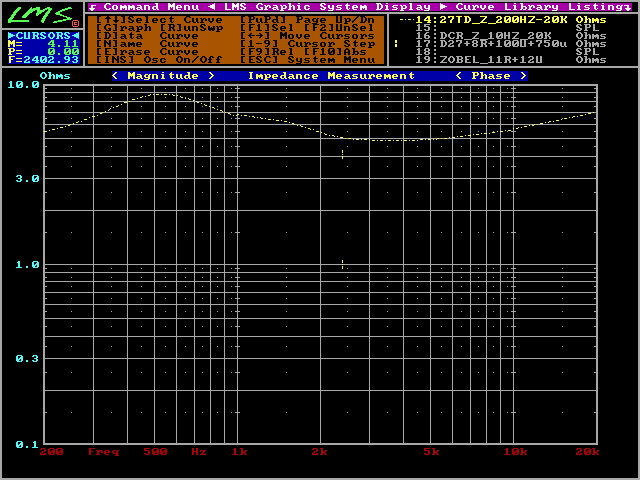Select the LMS Graphic System Display title
The image size is (640, 480).
coord(327,7)
